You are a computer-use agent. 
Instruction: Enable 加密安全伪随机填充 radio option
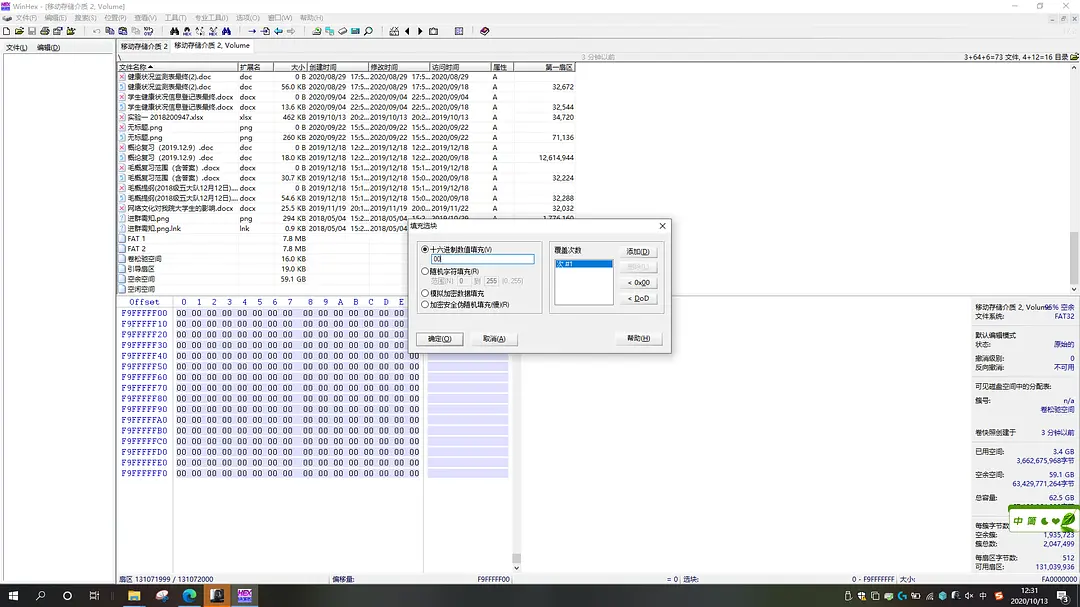point(426,305)
